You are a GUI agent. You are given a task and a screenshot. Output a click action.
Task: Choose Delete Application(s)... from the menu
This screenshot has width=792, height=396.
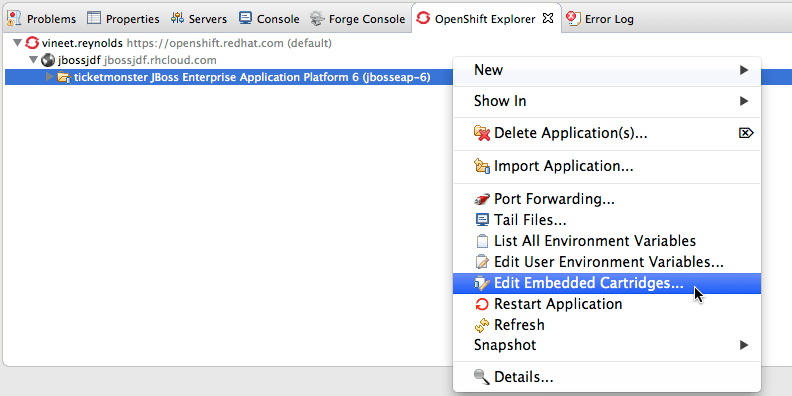(607, 133)
